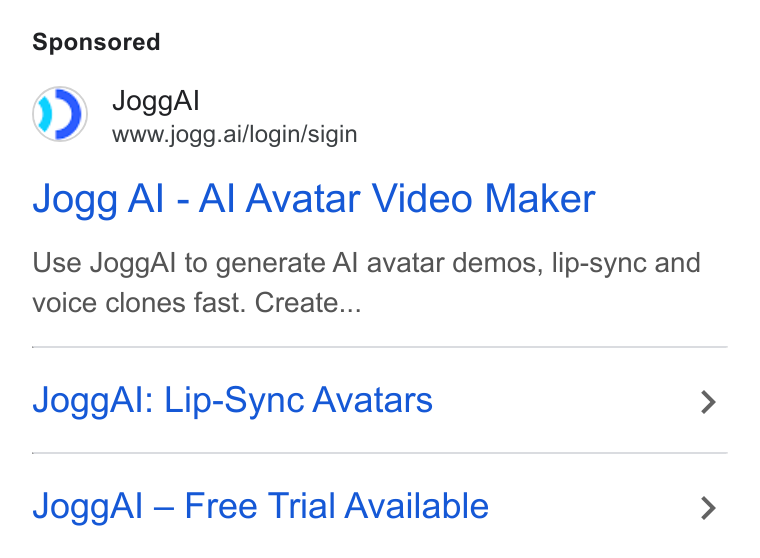Click the JoggAI site name above the URL
Screen dimensions: 760x558
click(x=156, y=101)
